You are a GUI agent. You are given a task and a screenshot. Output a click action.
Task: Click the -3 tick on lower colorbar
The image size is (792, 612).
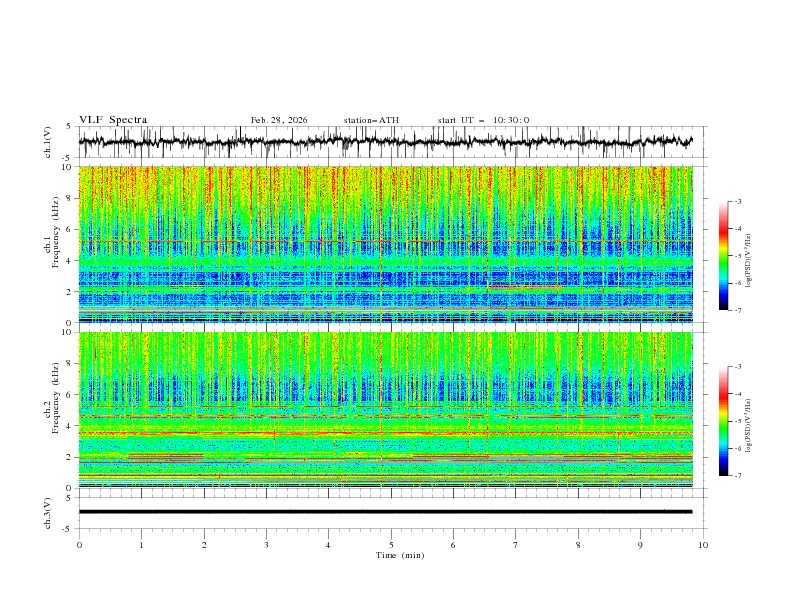[x=737, y=367]
